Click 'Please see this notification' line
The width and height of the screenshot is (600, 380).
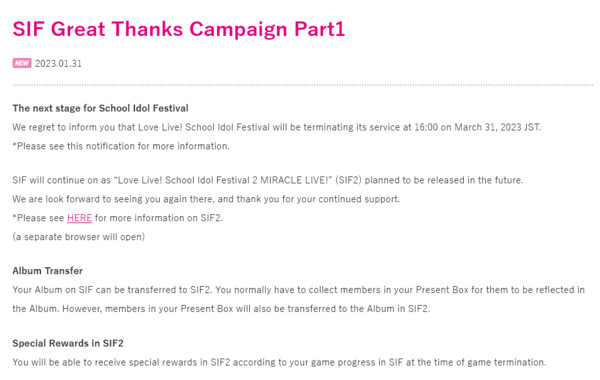coord(121,146)
